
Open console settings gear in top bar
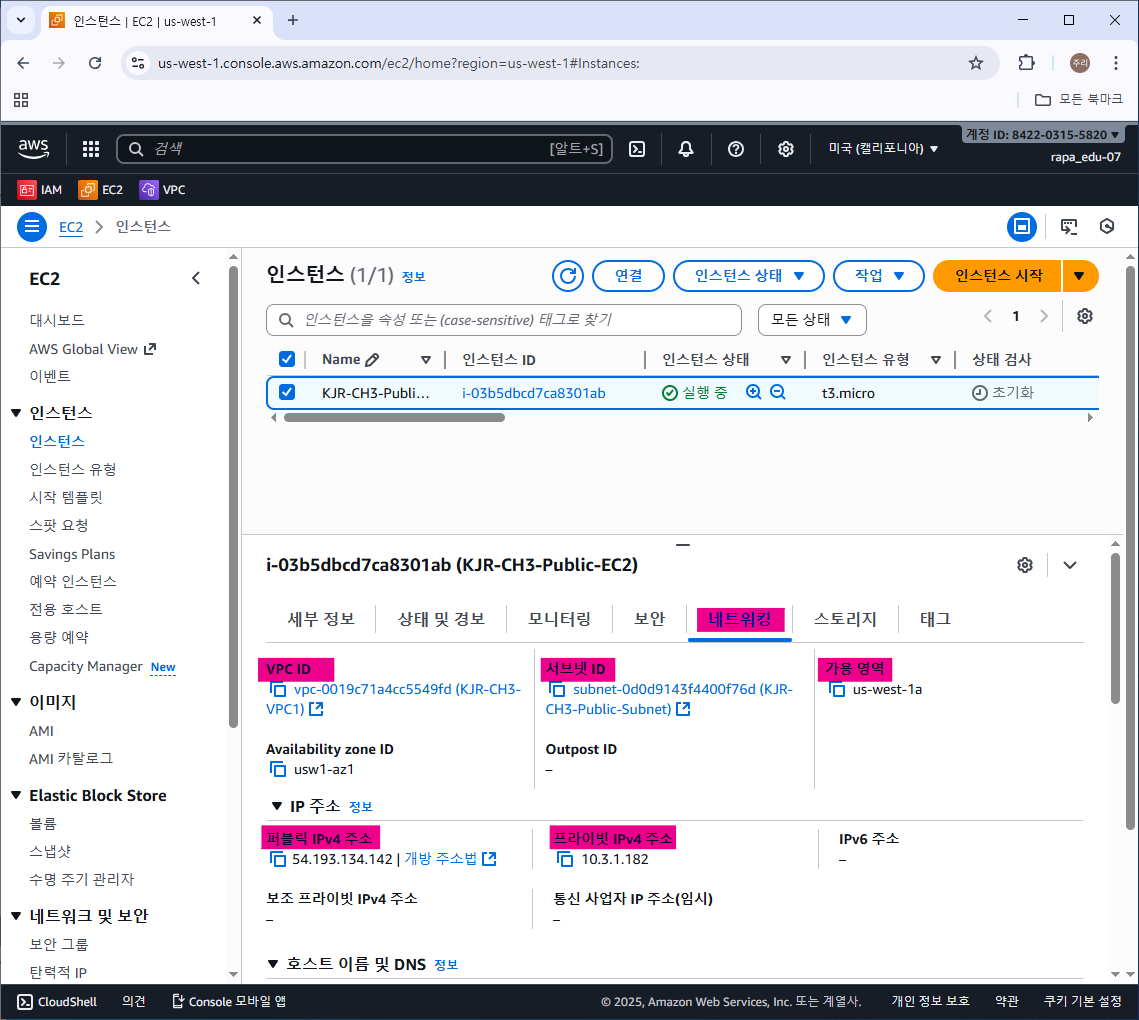click(x=786, y=149)
